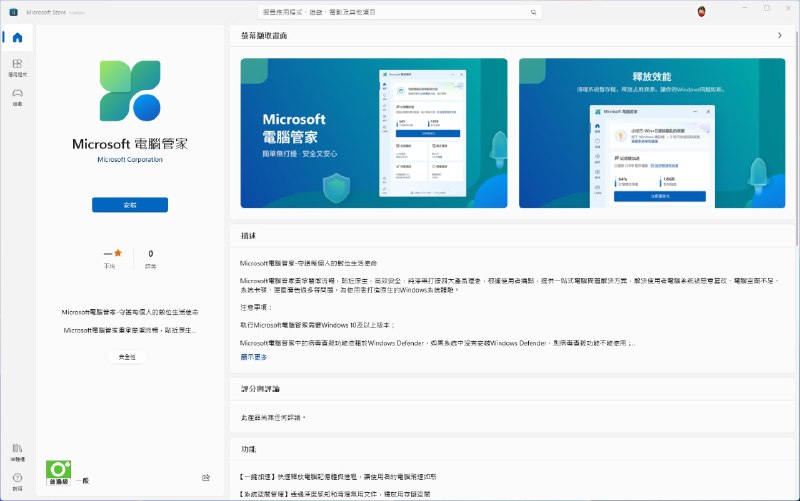
Task: Click the security tag pill button
Action: click(127, 357)
